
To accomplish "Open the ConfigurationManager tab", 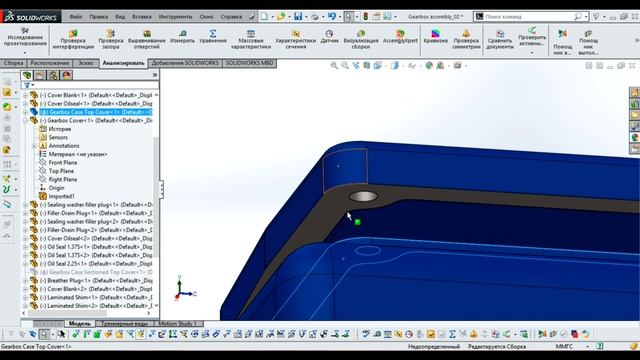I will (x=53, y=75).
